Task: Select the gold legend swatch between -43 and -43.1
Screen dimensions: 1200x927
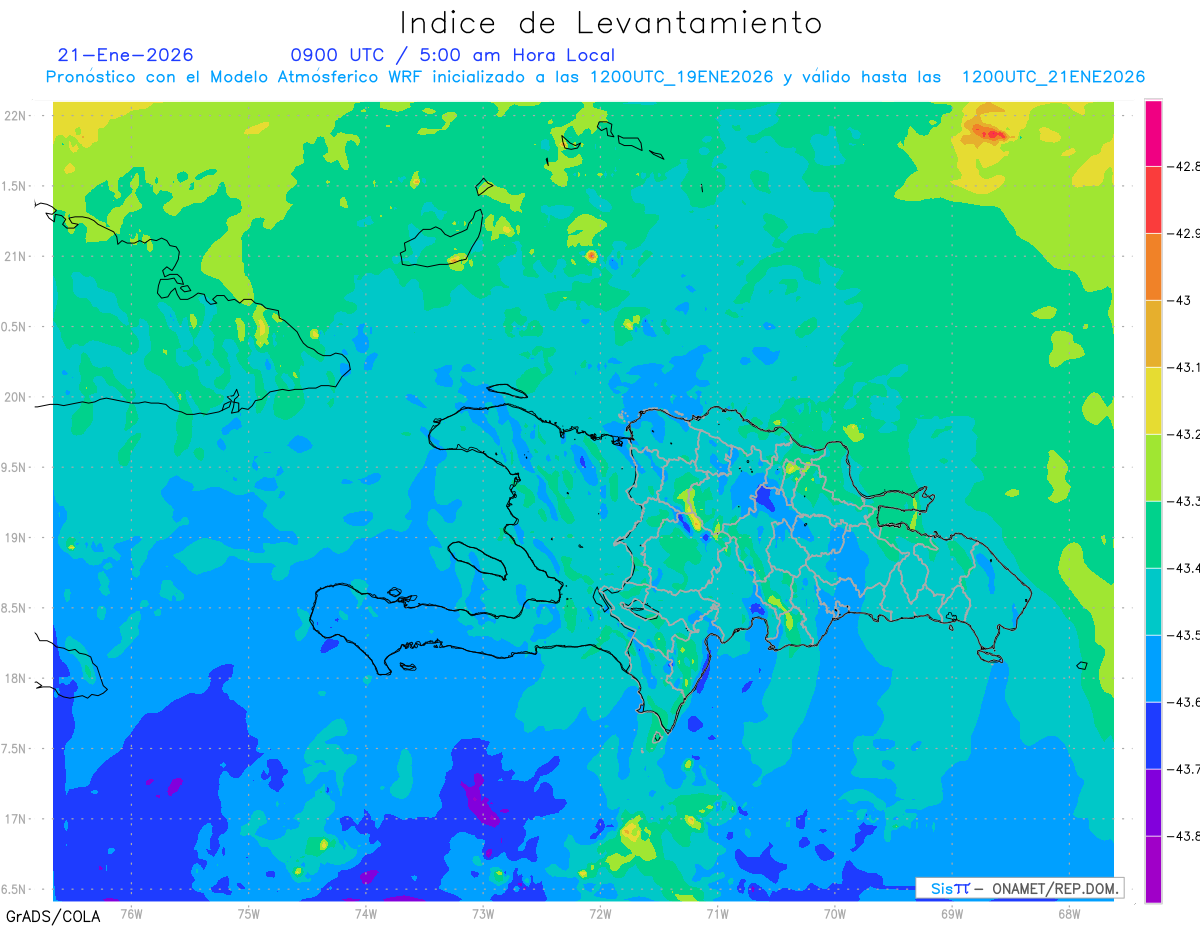Action: click(x=1153, y=333)
